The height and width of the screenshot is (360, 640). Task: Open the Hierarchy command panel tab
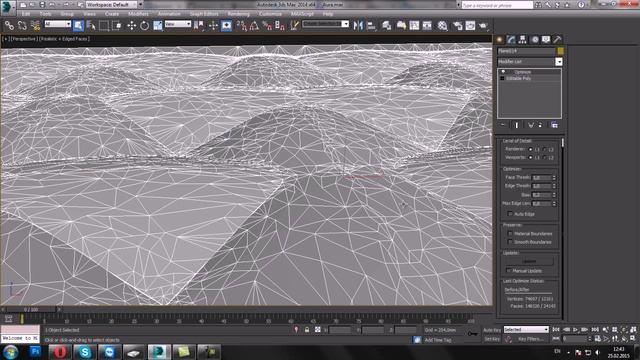(x=522, y=40)
